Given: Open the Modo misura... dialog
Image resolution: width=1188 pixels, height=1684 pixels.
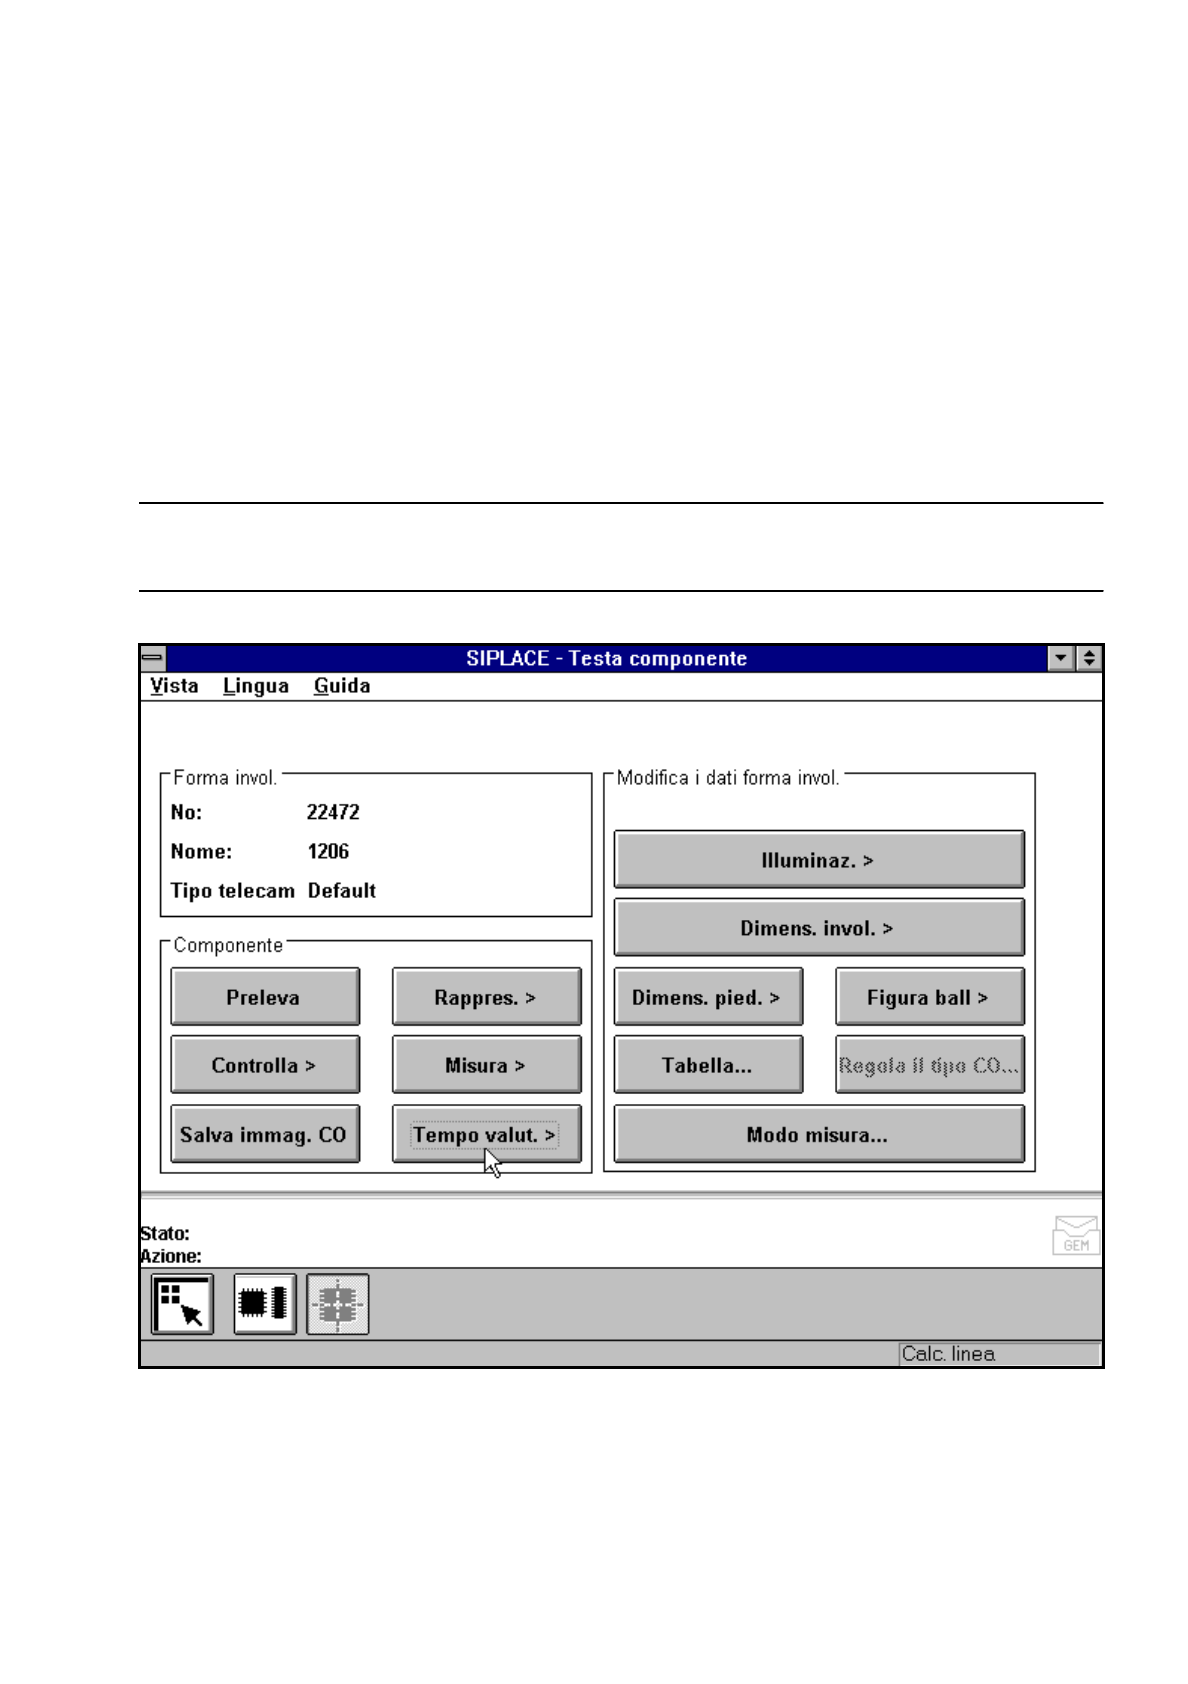Looking at the screenshot, I should coord(819,1134).
